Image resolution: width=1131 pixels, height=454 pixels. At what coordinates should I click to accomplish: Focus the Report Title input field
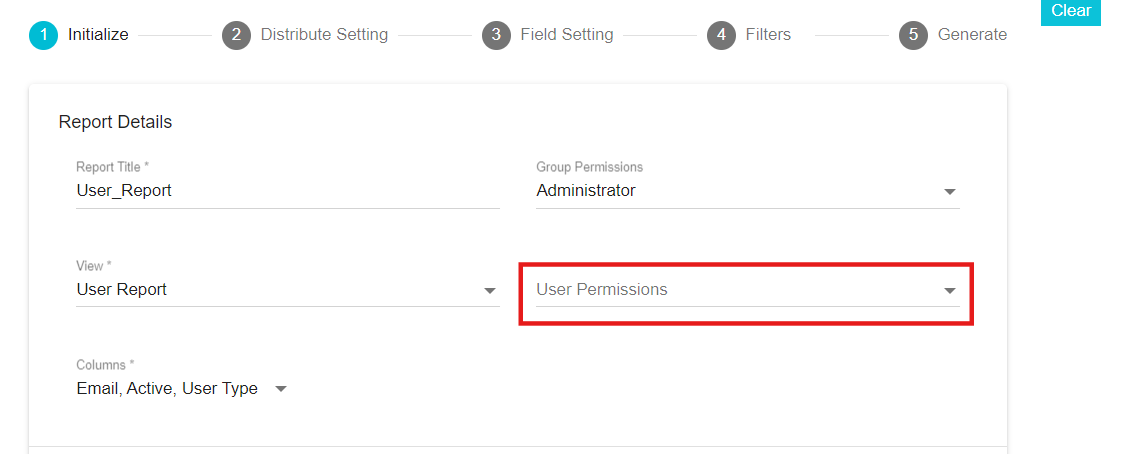click(288, 191)
